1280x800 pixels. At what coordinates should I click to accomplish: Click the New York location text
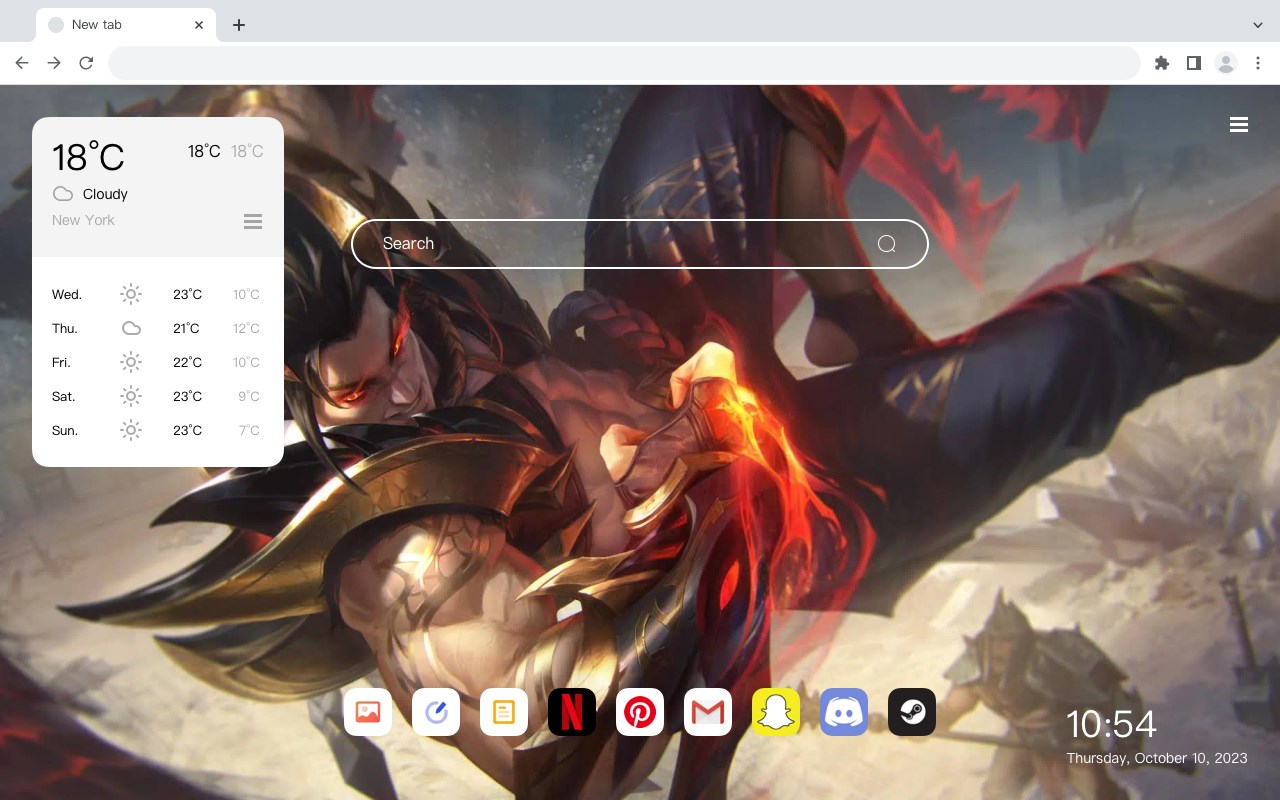pyautogui.click(x=83, y=220)
